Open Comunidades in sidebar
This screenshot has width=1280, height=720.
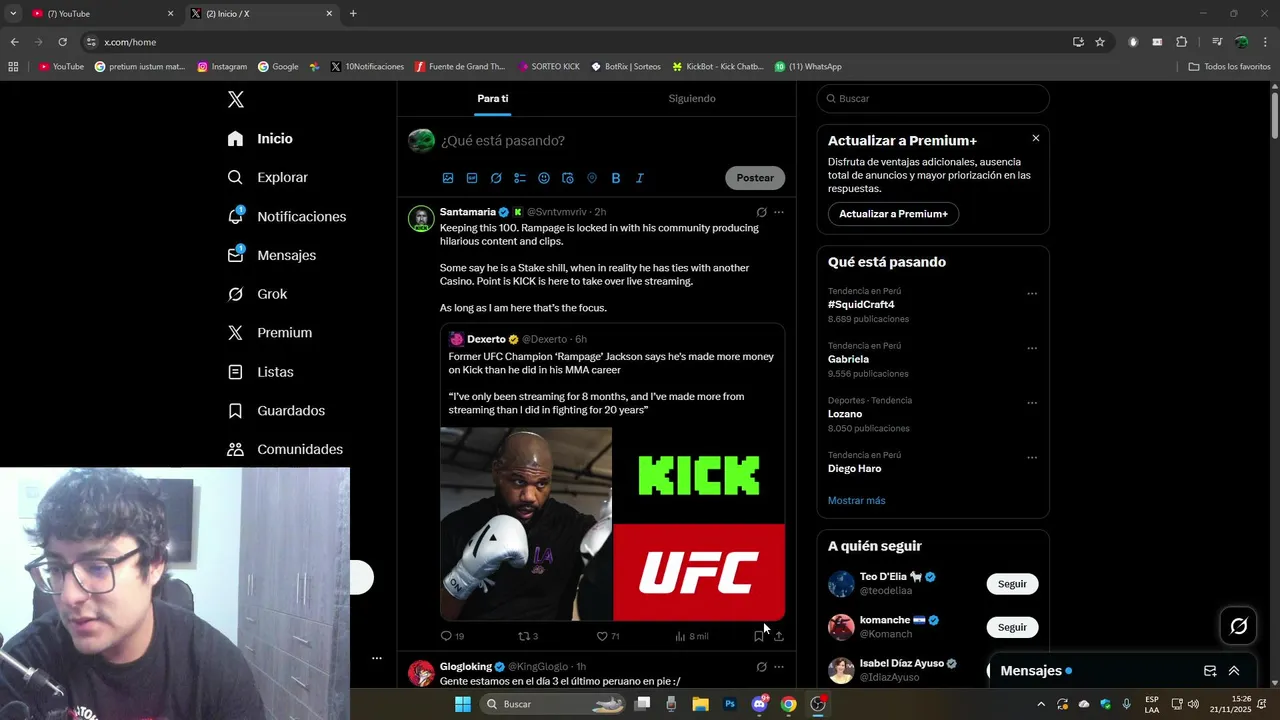[286, 450]
